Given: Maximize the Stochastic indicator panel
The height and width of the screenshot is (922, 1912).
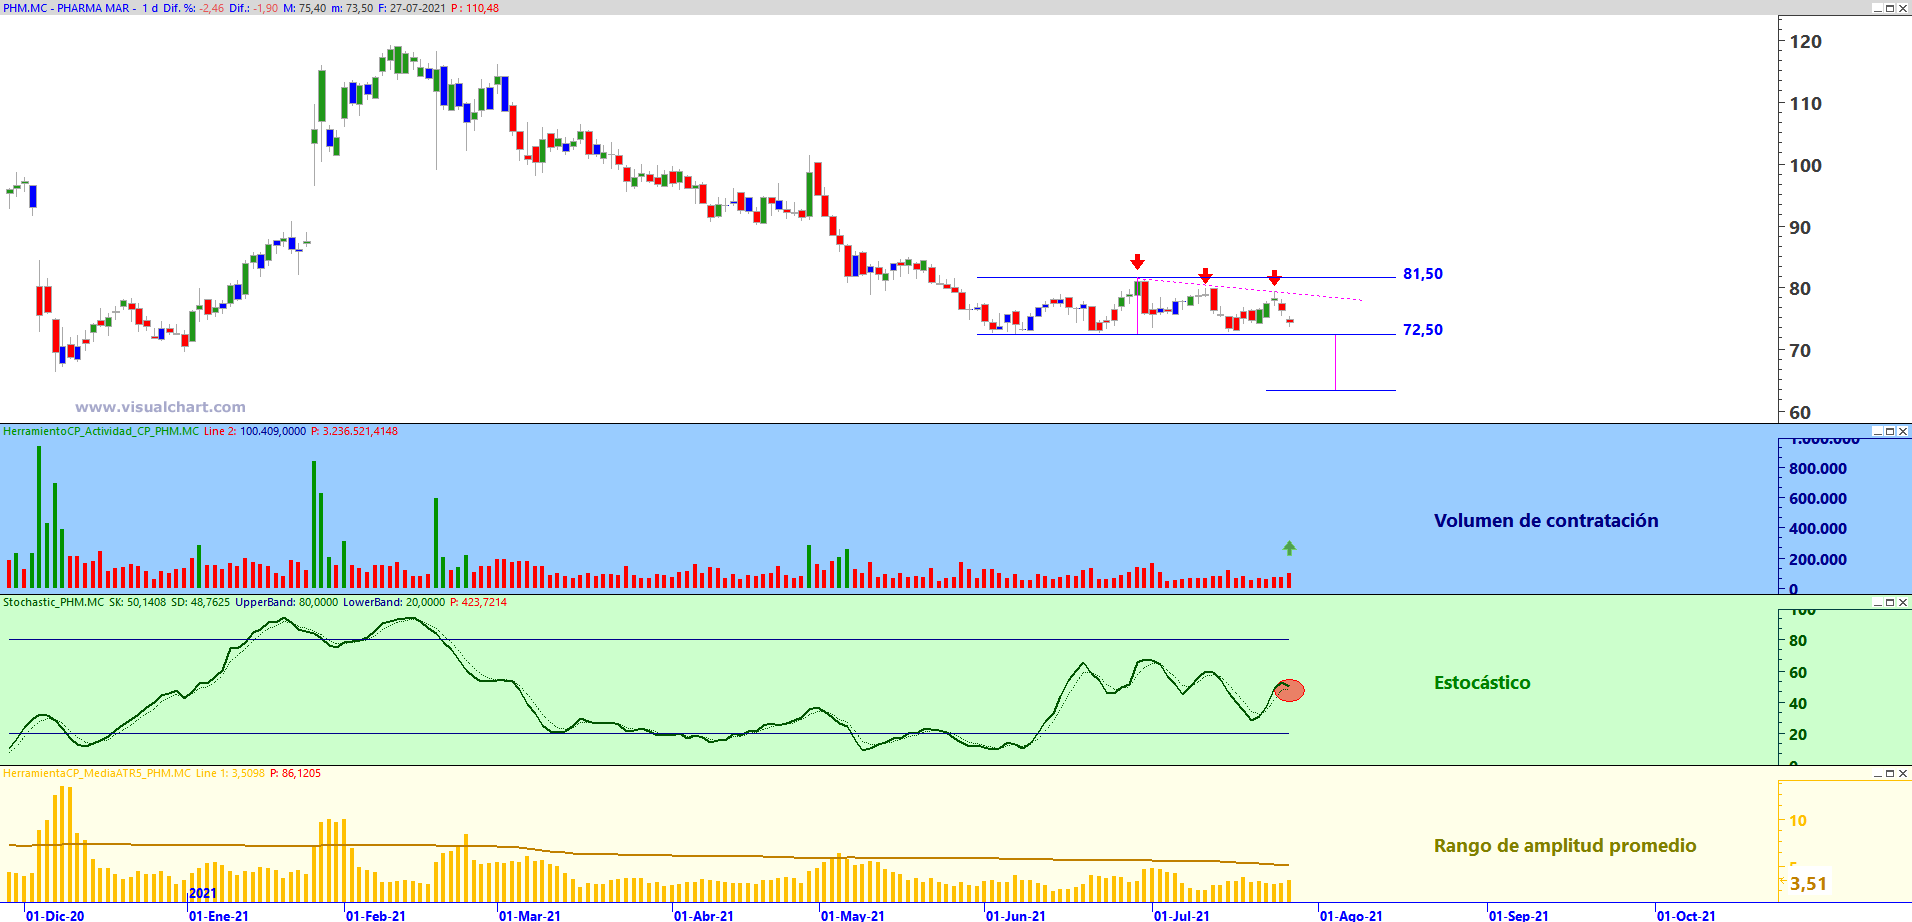Looking at the screenshot, I should 1890,603.
